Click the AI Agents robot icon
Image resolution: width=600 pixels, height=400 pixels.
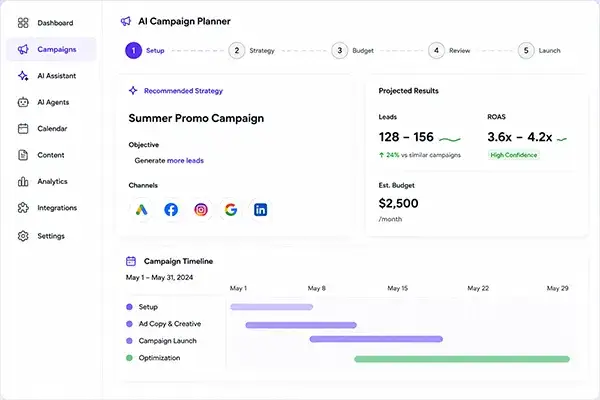[x=23, y=102]
